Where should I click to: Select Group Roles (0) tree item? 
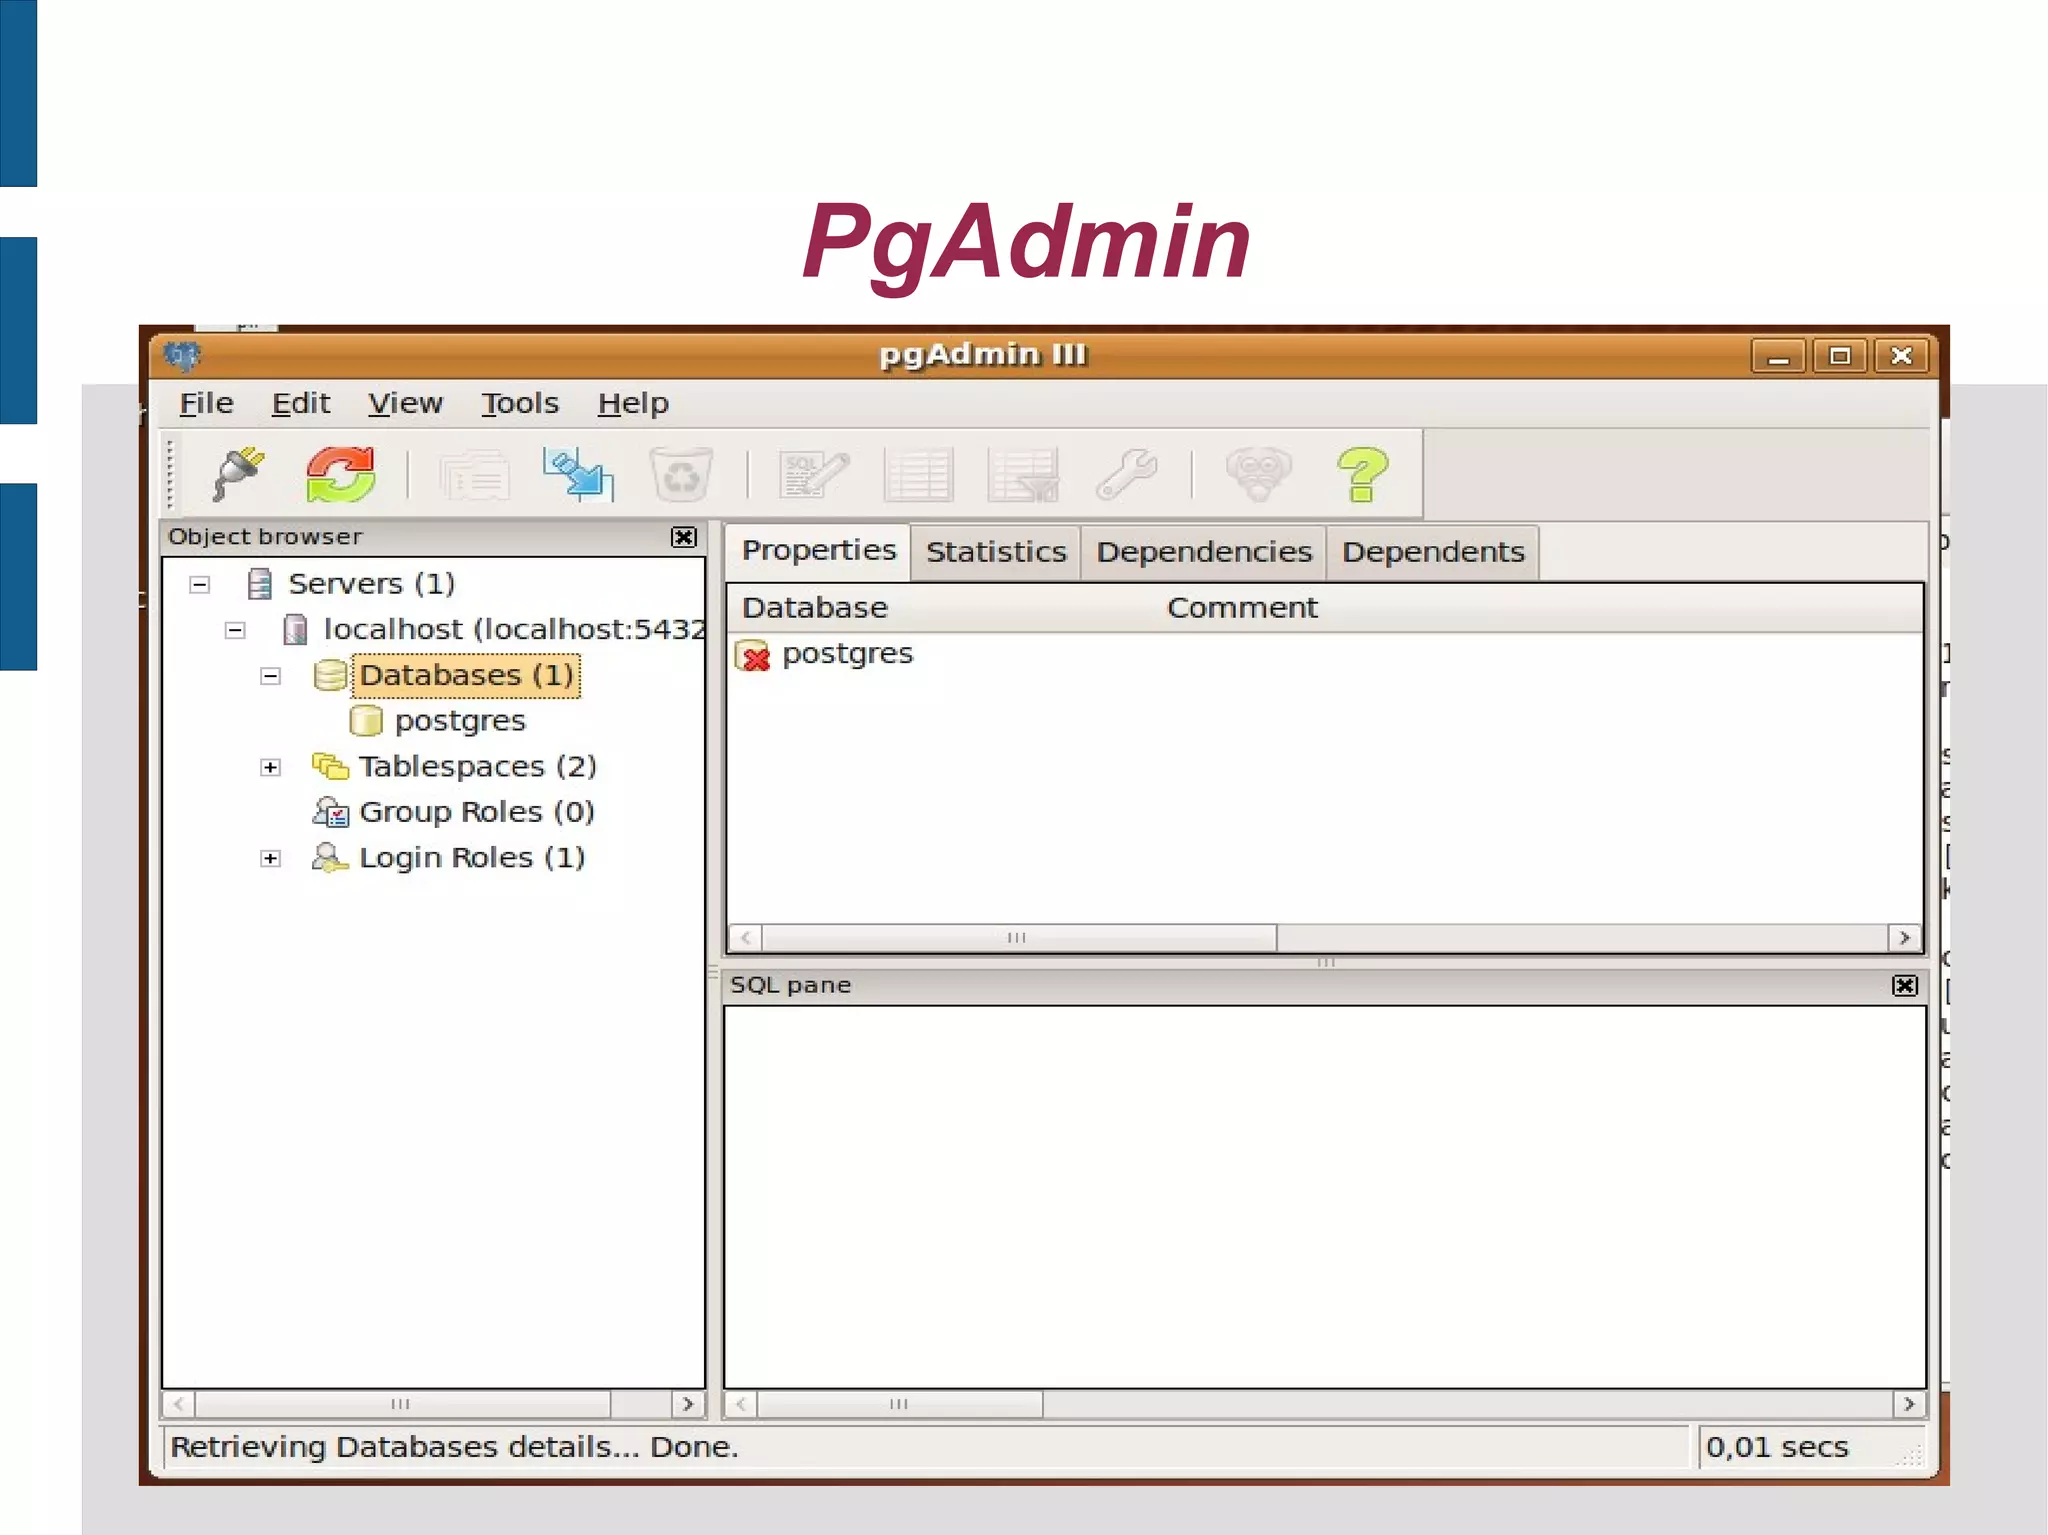click(477, 812)
